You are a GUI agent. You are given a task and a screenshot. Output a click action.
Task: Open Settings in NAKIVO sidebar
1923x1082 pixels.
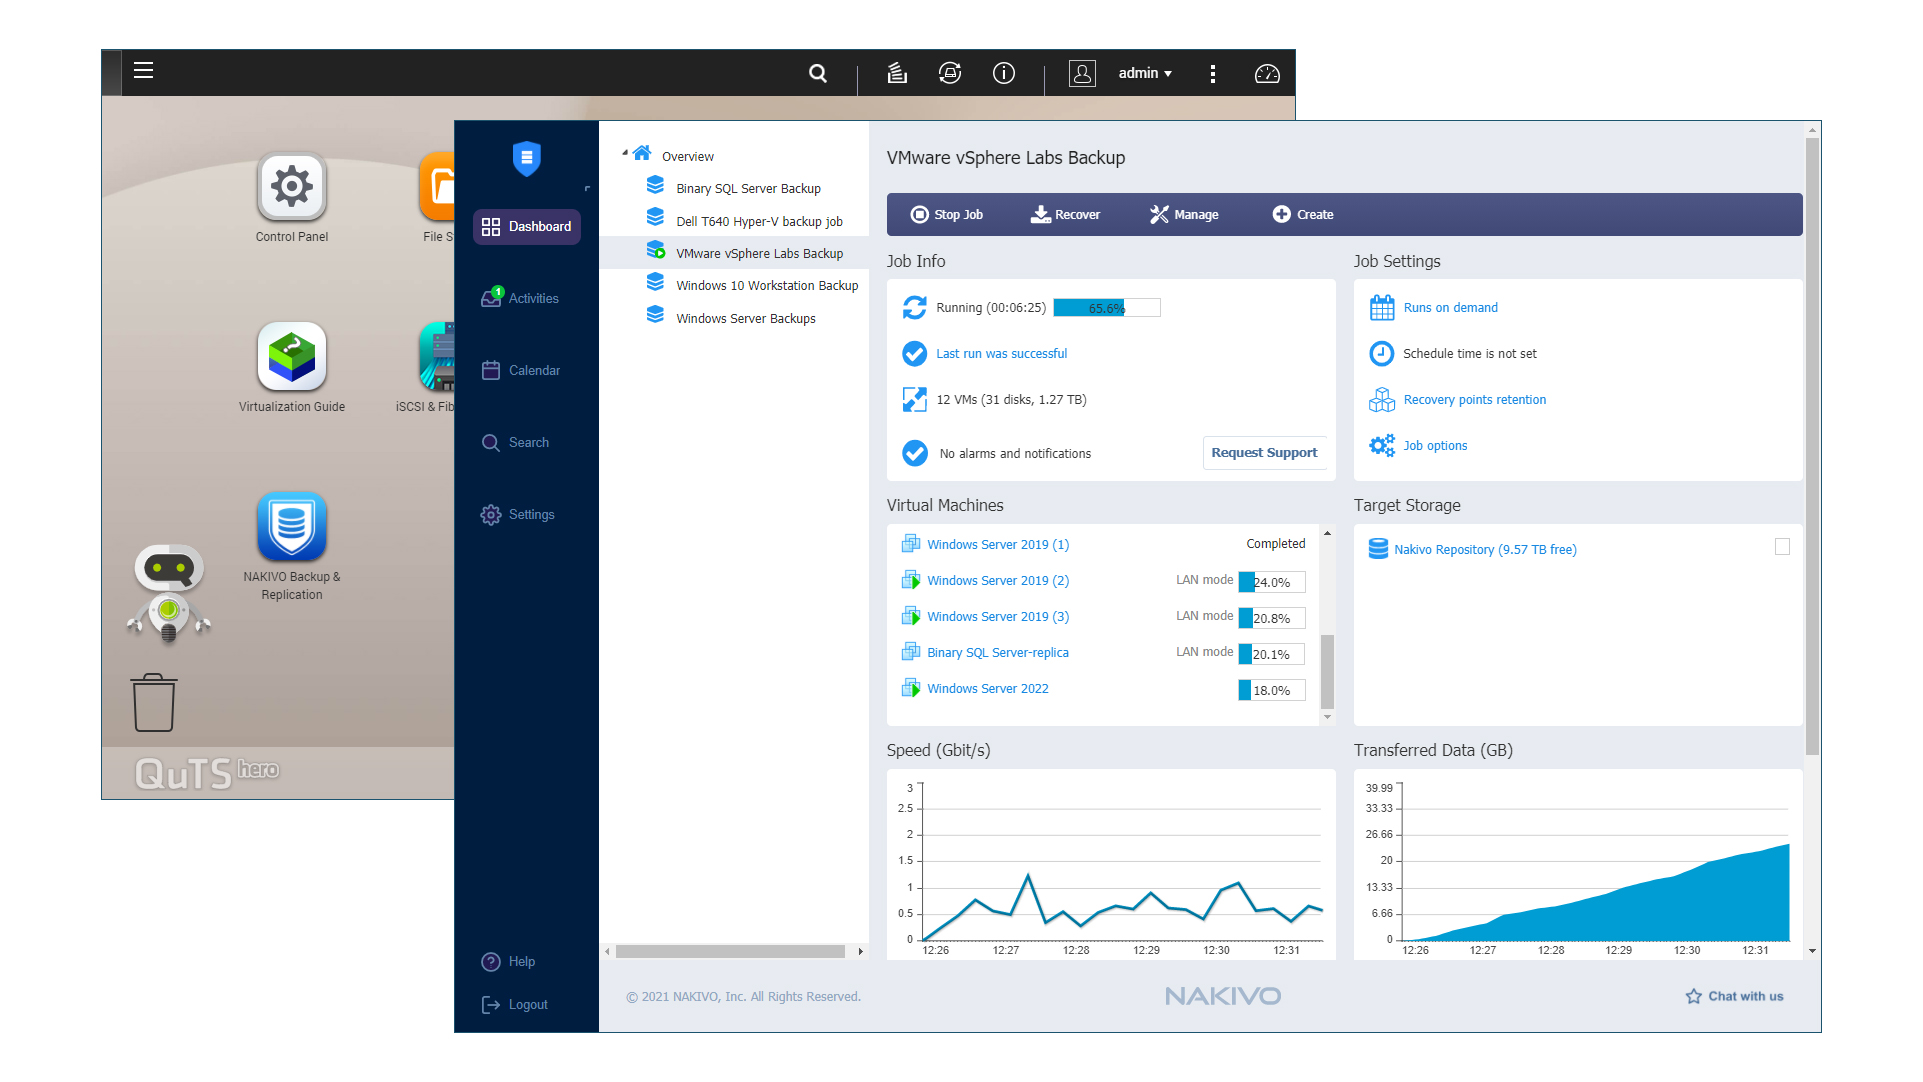pyautogui.click(x=518, y=514)
